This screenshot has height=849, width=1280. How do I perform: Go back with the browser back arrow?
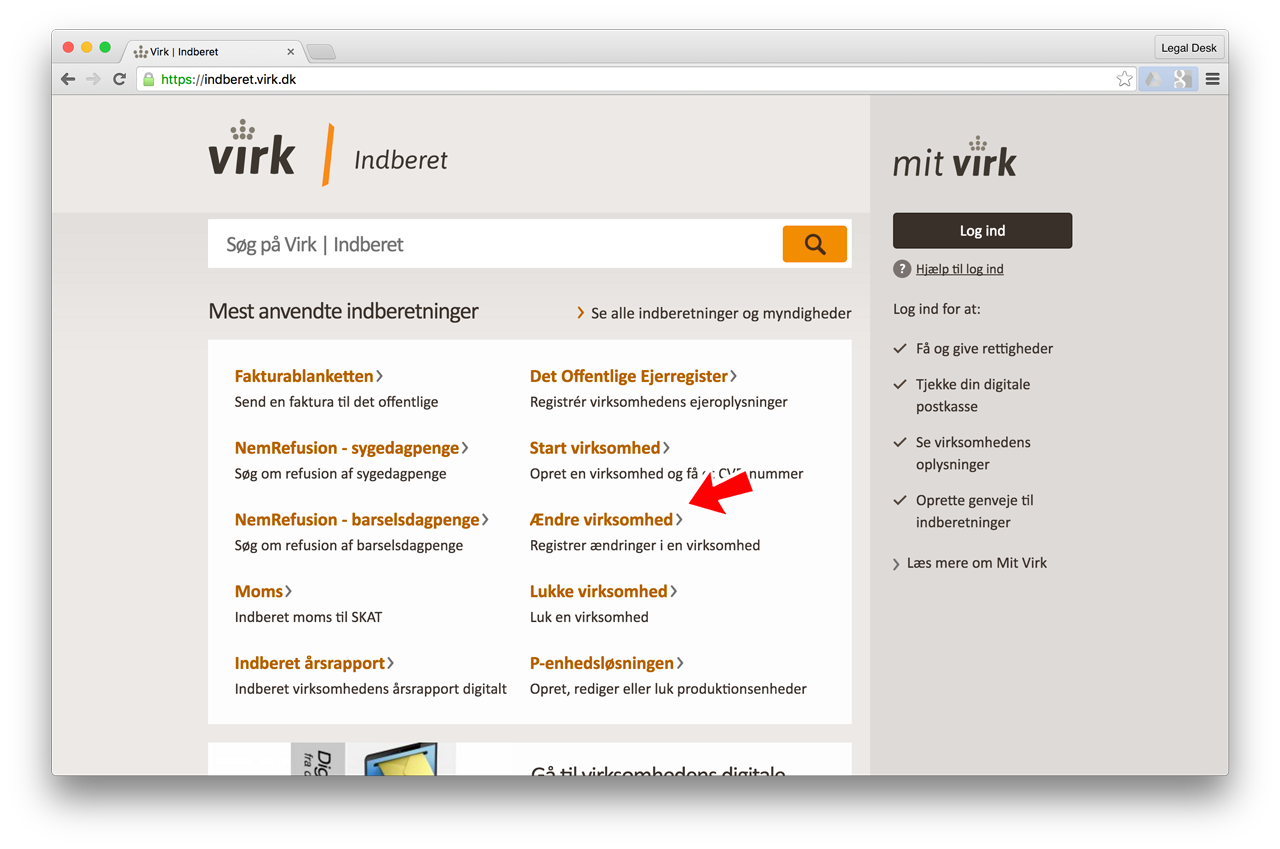pyautogui.click(x=68, y=79)
